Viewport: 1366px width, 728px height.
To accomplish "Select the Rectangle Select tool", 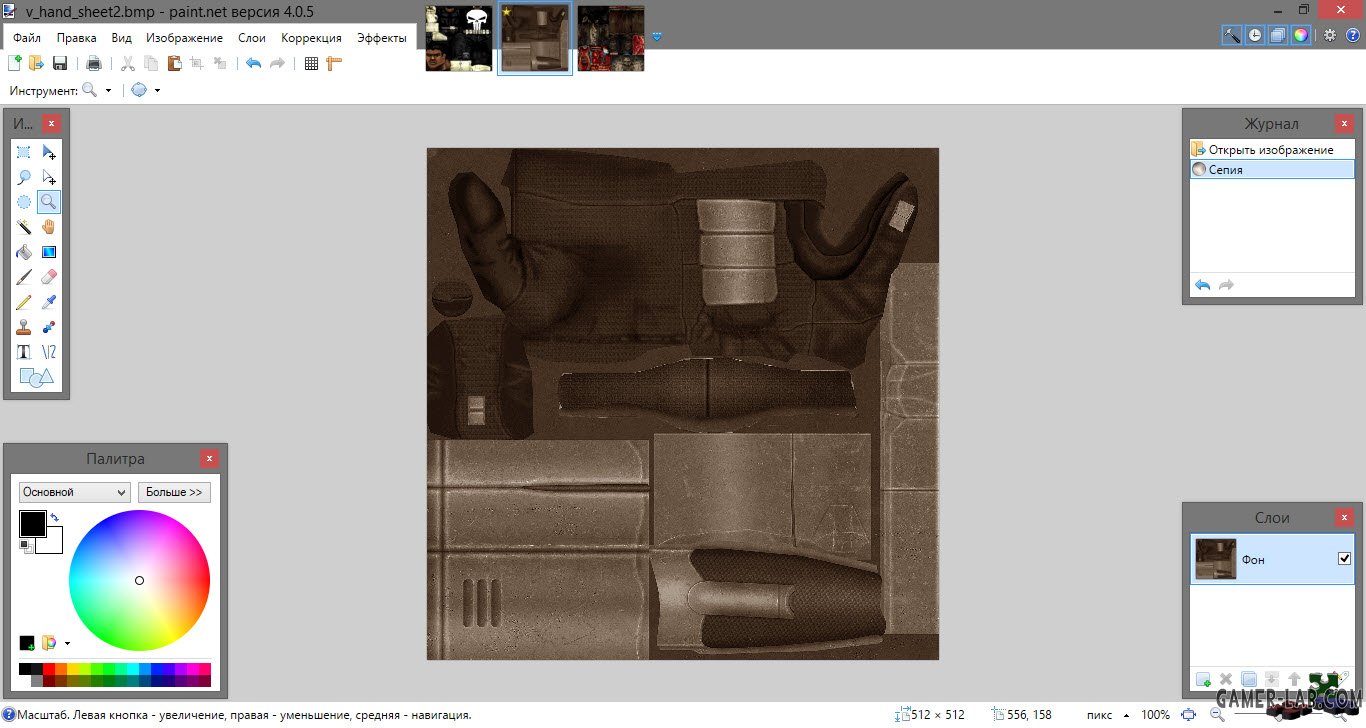I will click(x=24, y=152).
